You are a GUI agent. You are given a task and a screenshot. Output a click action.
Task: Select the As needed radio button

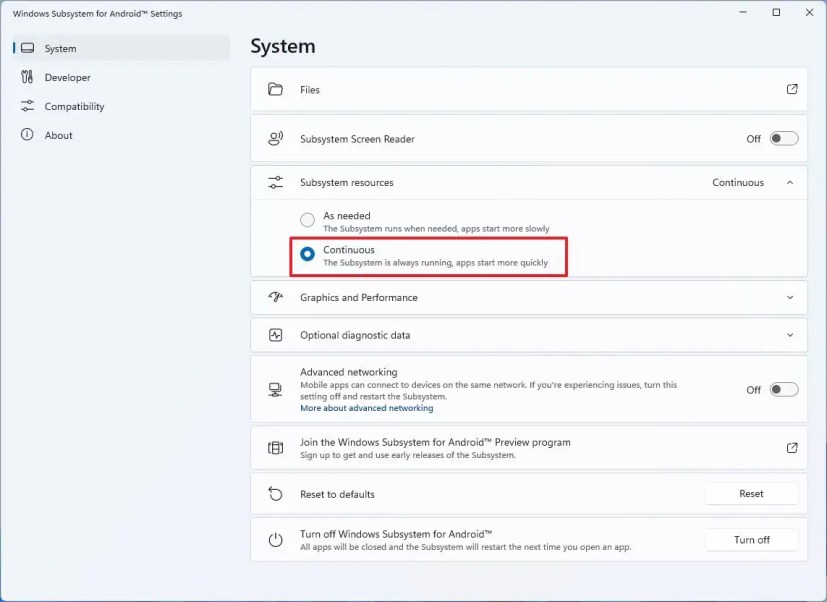tap(307, 217)
